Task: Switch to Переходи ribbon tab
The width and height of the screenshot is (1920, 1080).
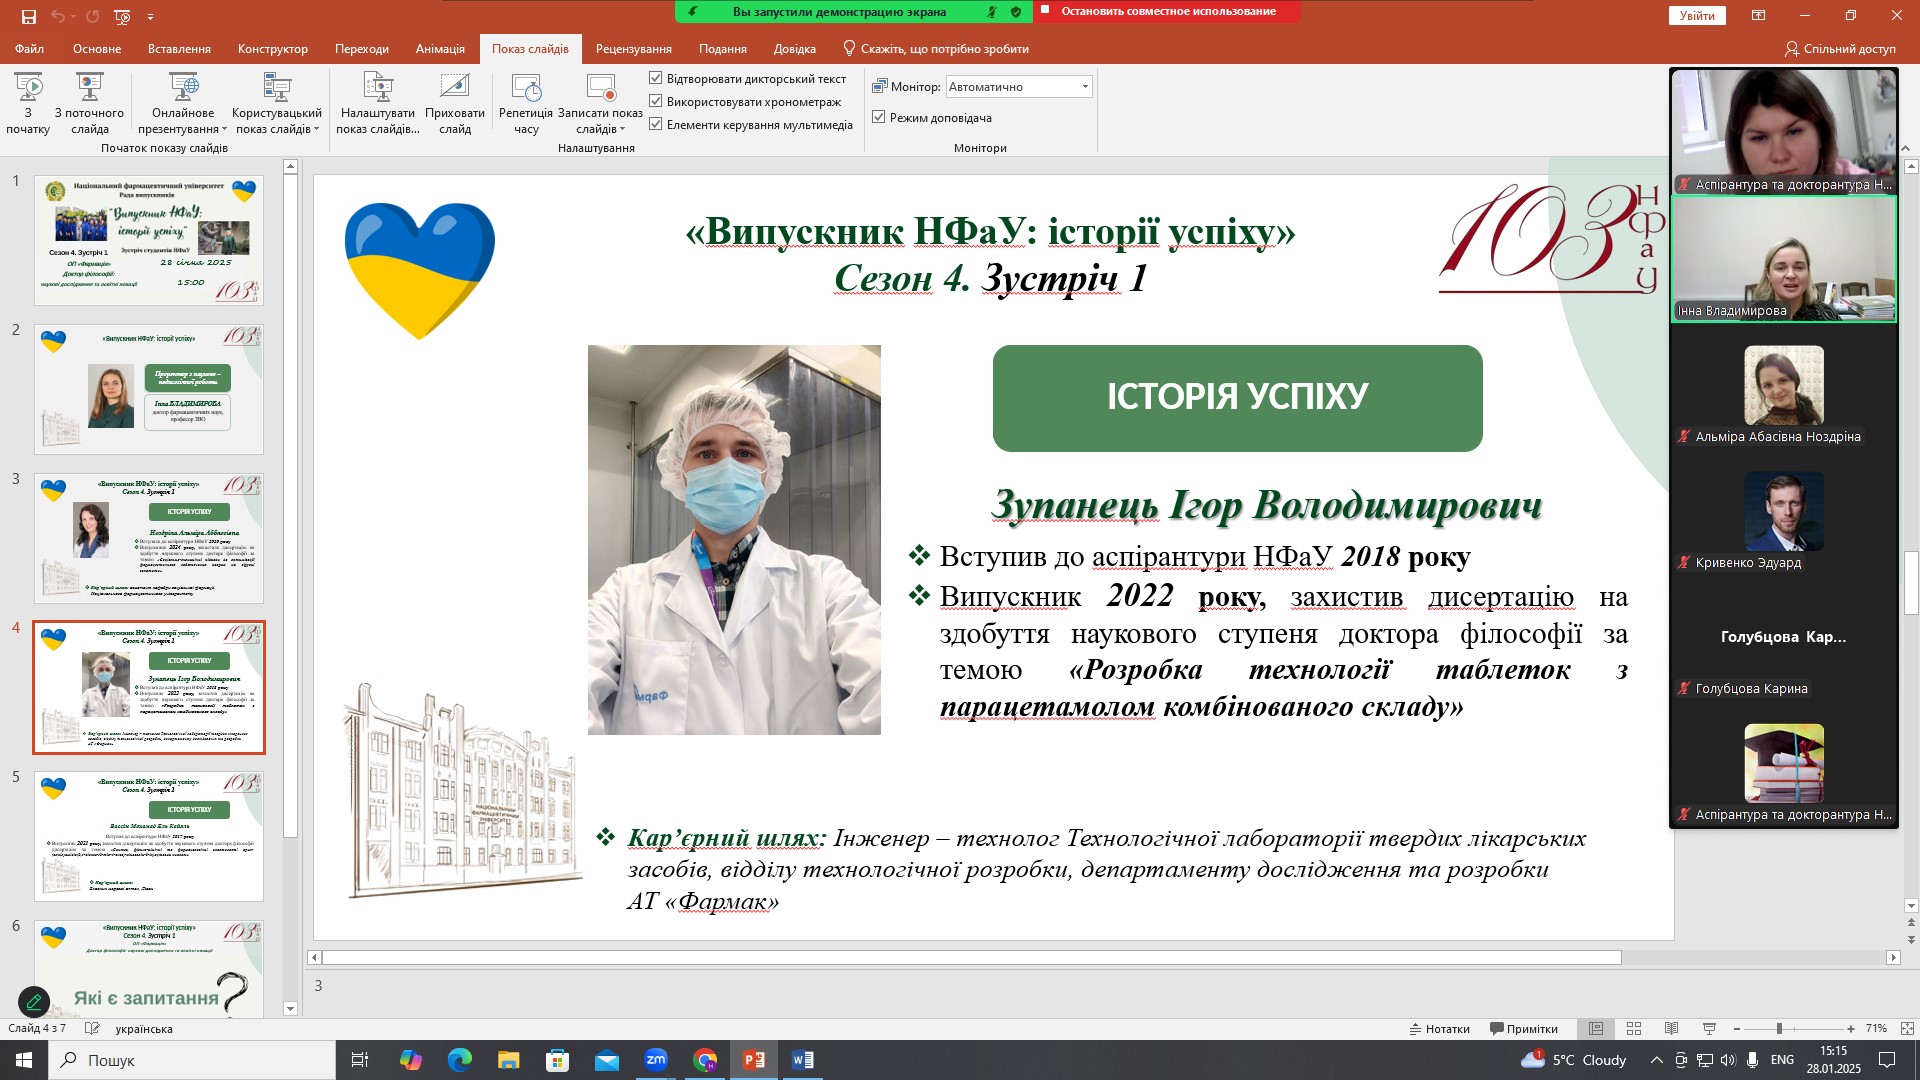Action: [x=362, y=49]
